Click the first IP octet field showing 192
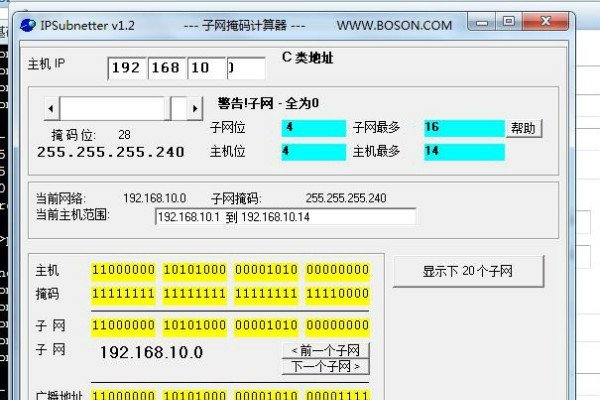The width and height of the screenshot is (600, 400). click(x=127, y=68)
